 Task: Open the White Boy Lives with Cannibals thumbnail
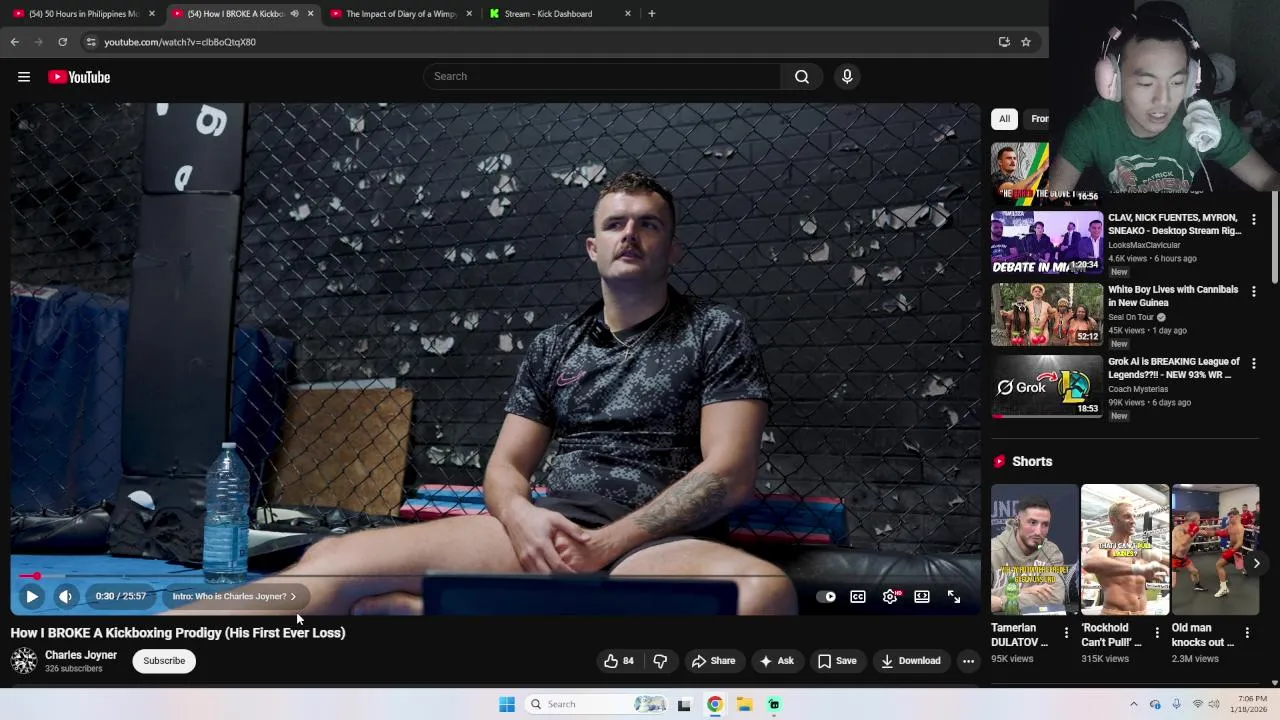[1047, 313]
